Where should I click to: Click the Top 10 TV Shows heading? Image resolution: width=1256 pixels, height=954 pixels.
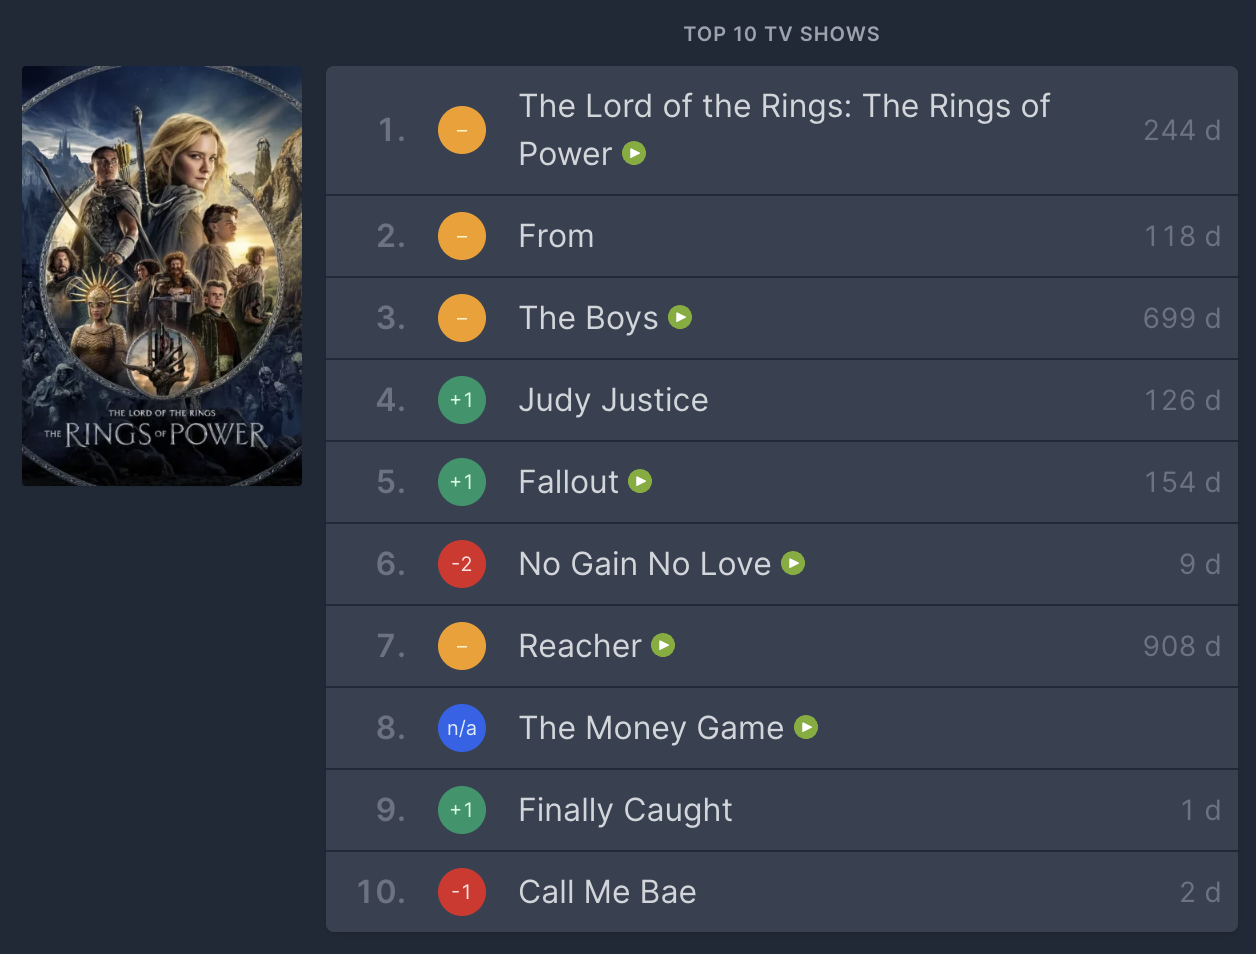[781, 34]
